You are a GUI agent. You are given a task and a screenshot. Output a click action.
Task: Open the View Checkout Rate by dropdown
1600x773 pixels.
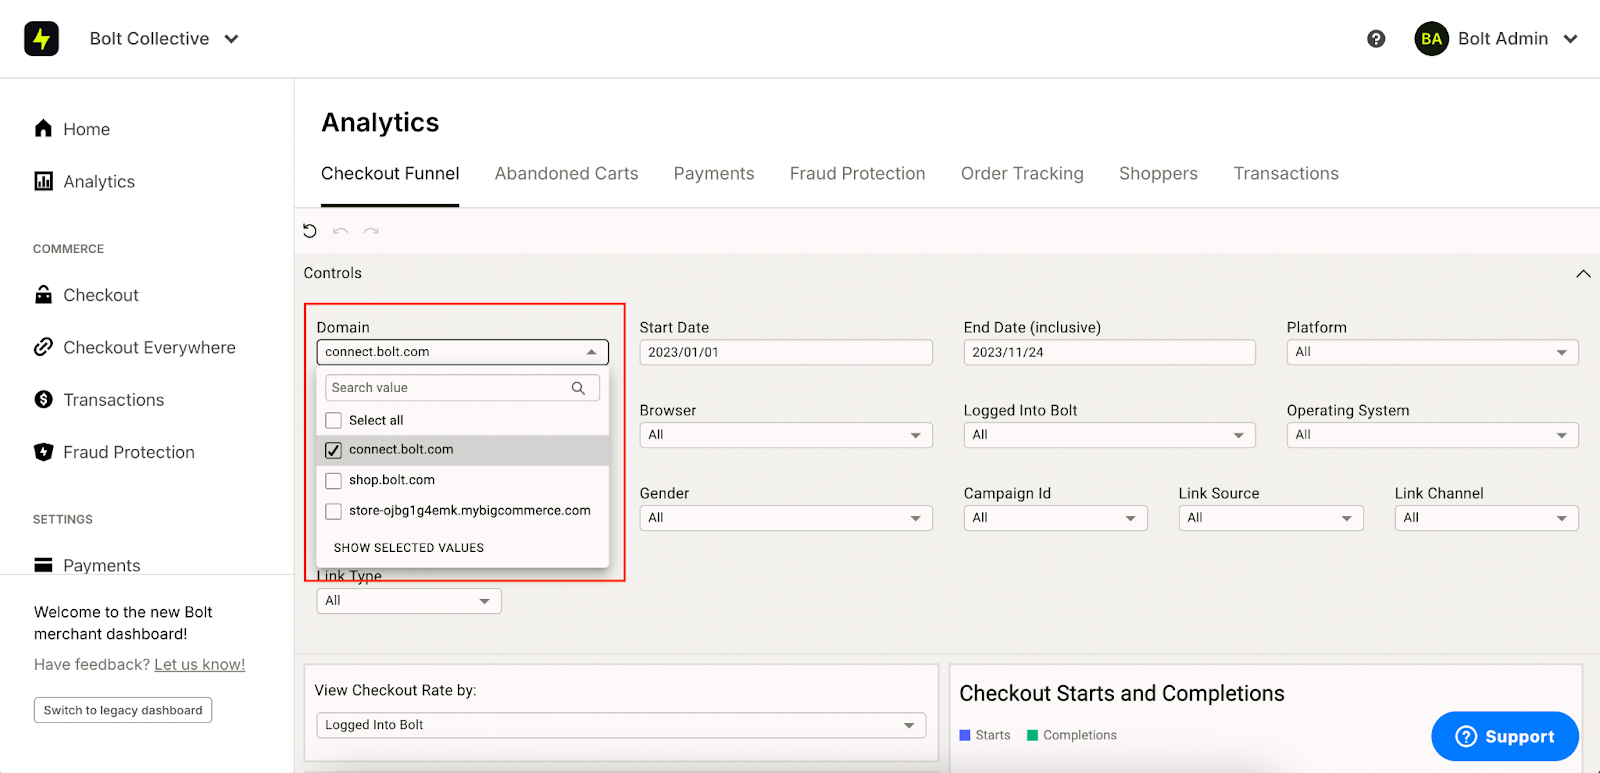click(620, 725)
